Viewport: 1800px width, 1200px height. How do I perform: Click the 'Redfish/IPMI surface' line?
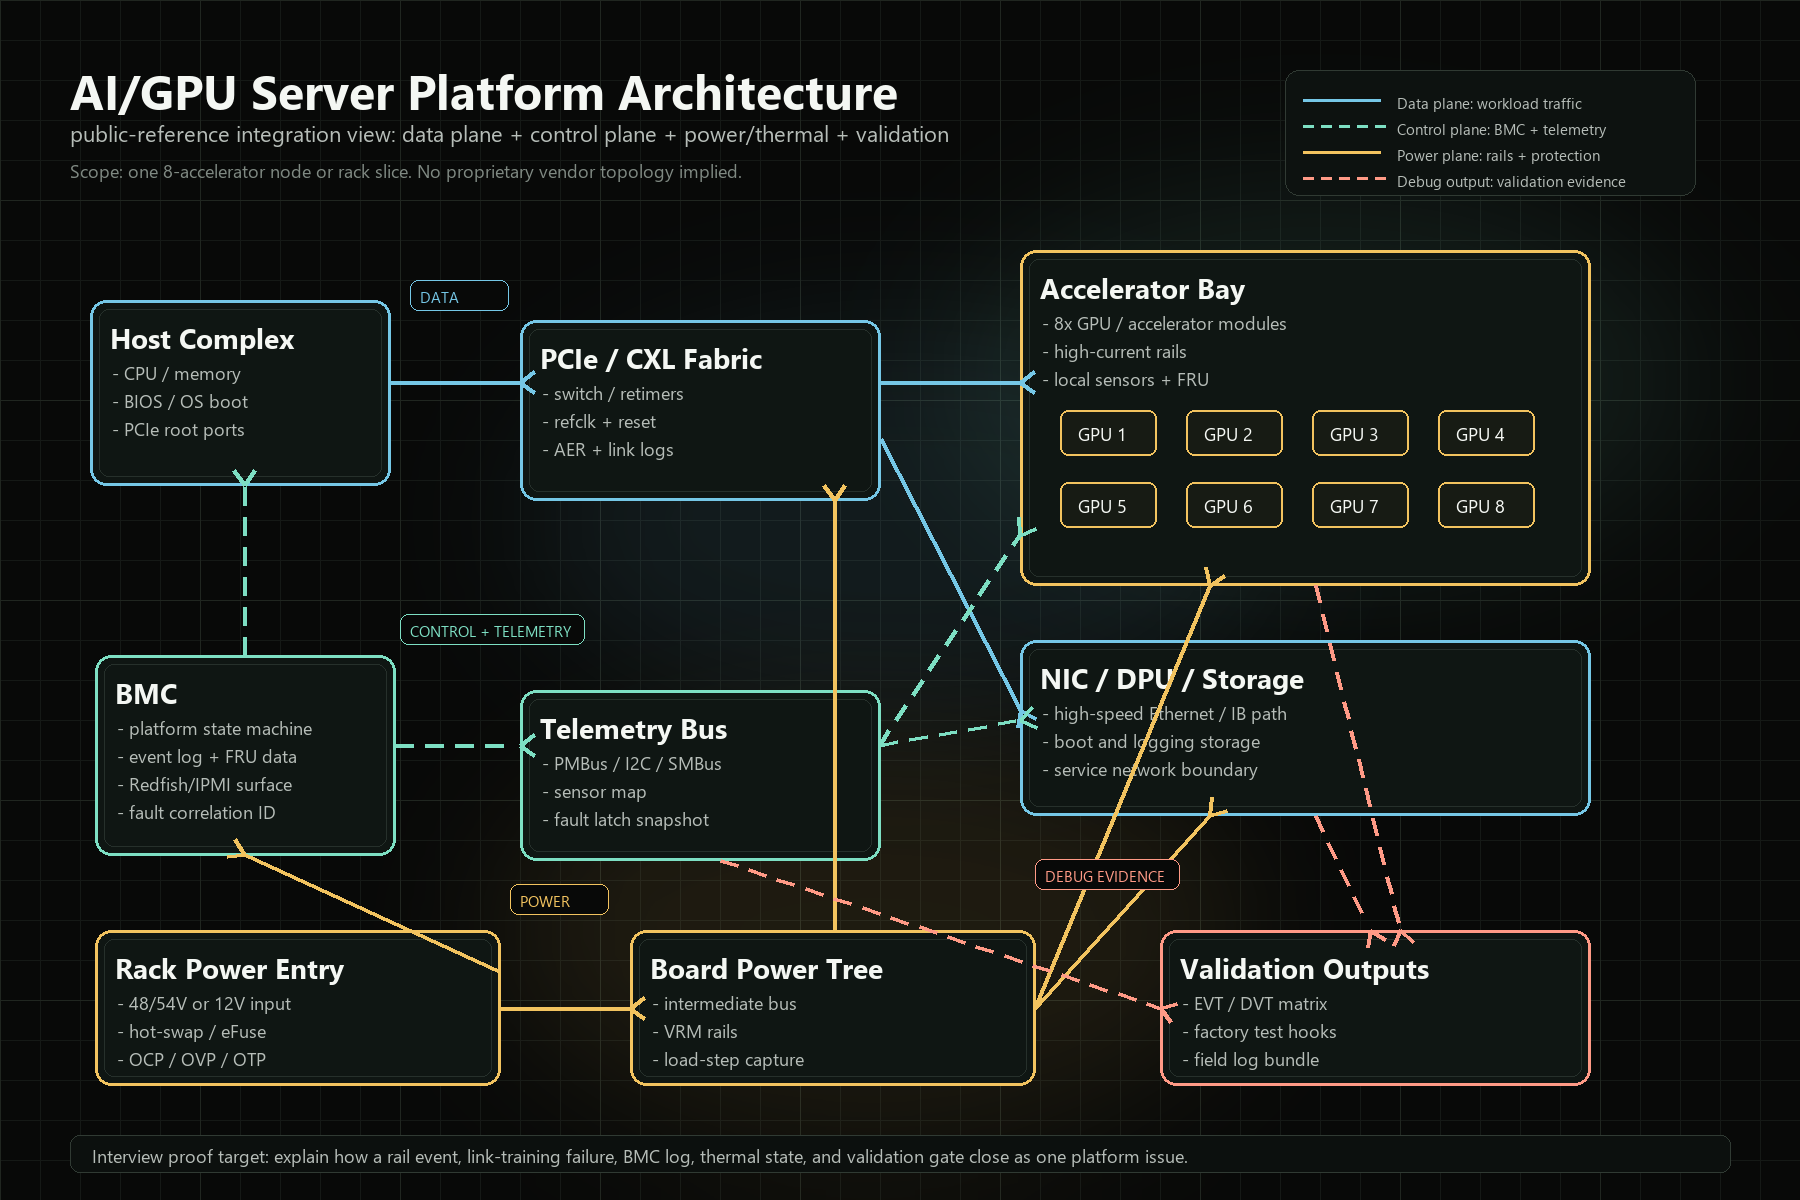pyautogui.click(x=205, y=785)
